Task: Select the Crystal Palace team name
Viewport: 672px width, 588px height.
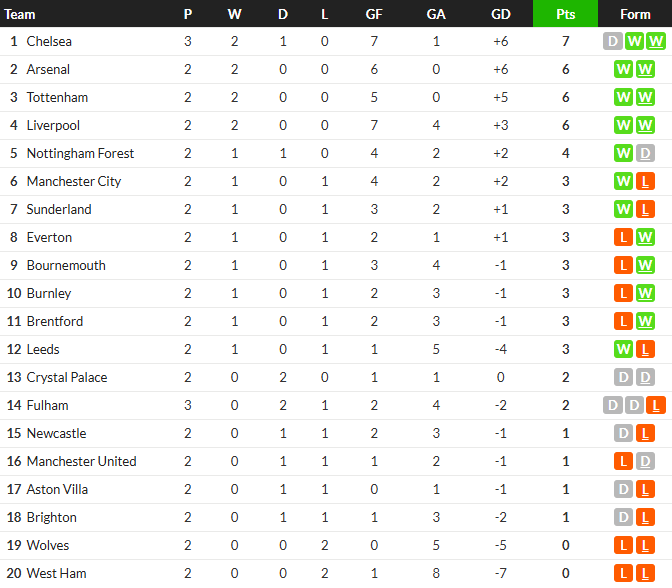Action: tap(67, 378)
